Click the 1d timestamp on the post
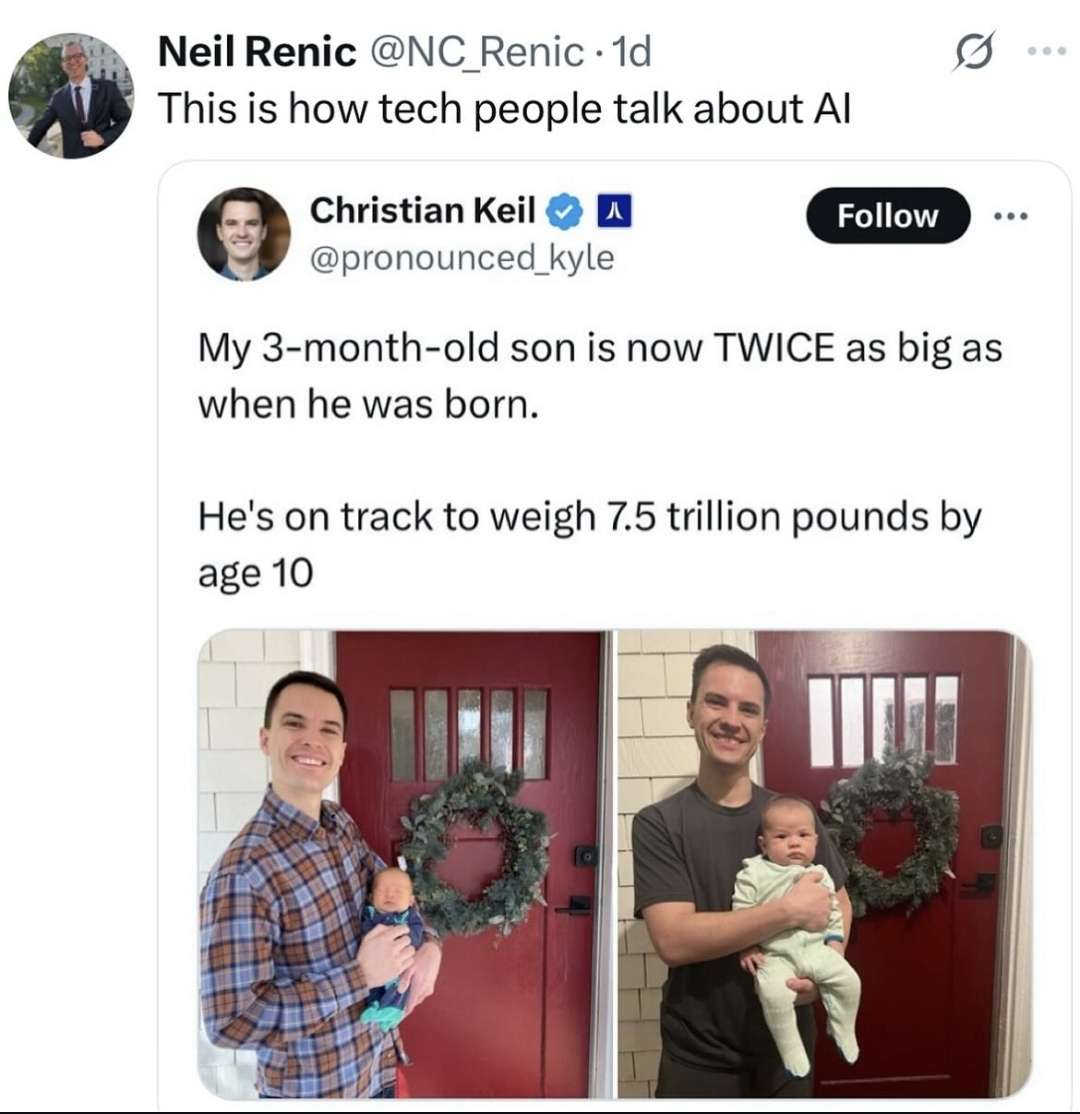 coord(630,53)
